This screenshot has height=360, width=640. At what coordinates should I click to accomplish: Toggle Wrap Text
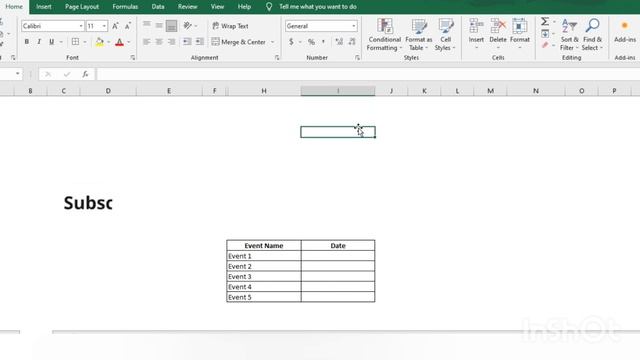pos(230,26)
